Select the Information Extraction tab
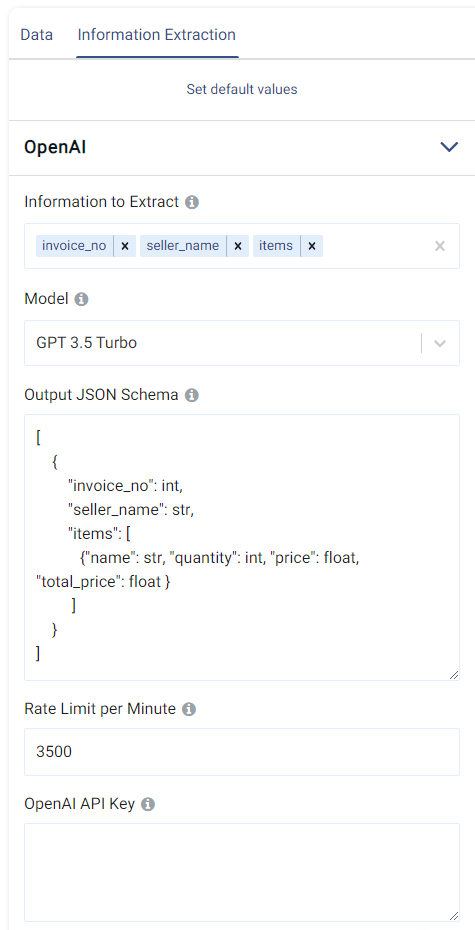This screenshot has height=930, width=475. (157, 35)
